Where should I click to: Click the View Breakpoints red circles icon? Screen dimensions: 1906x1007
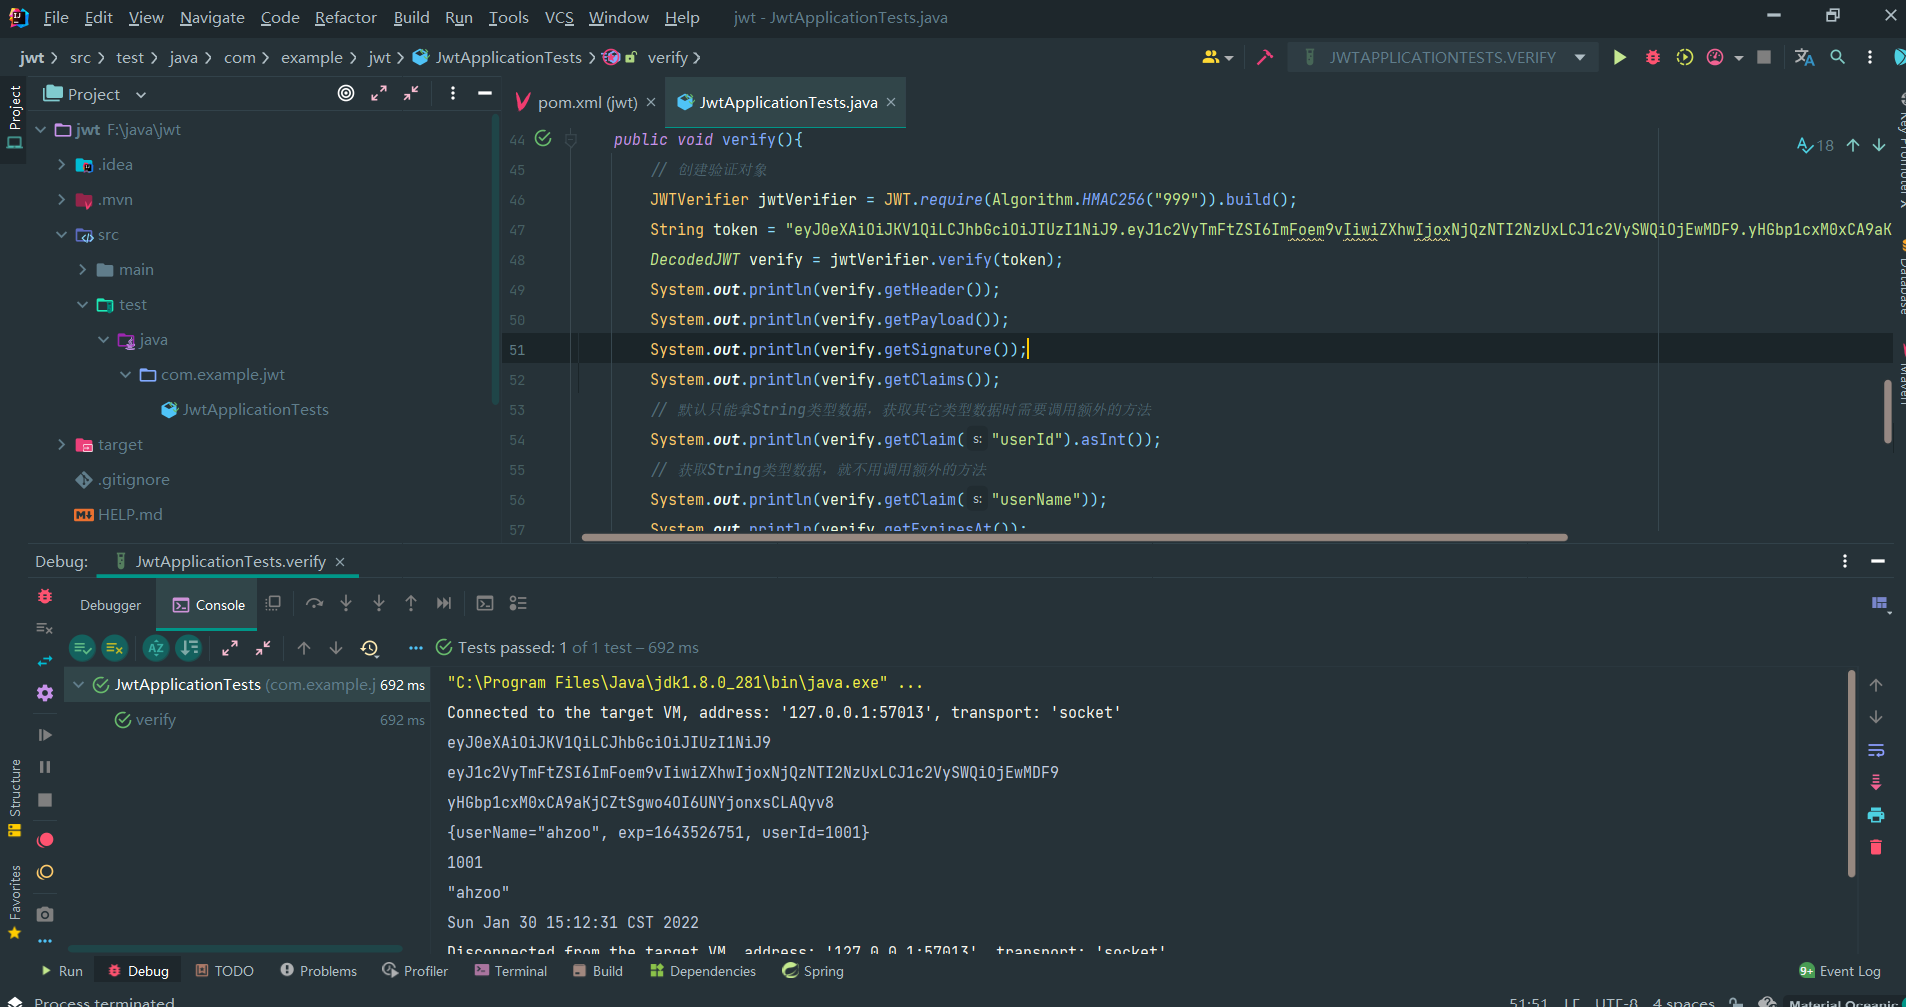(45, 840)
